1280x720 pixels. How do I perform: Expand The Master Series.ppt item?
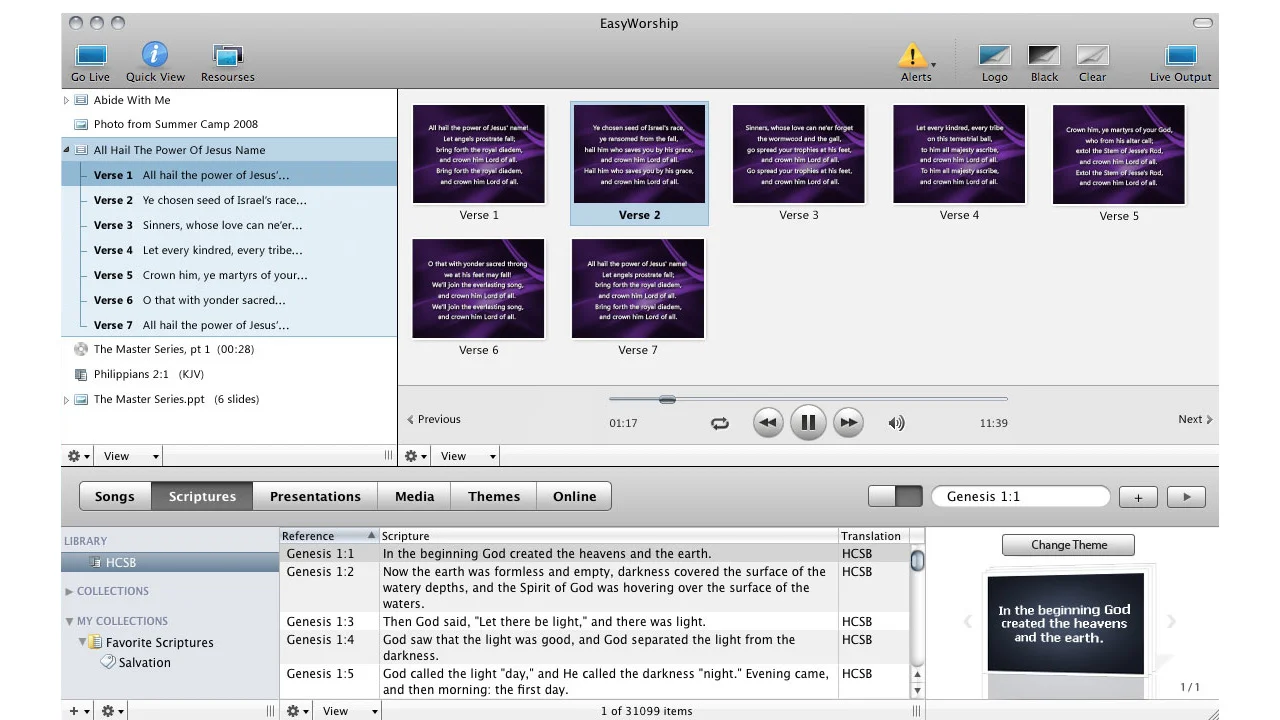(x=67, y=400)
